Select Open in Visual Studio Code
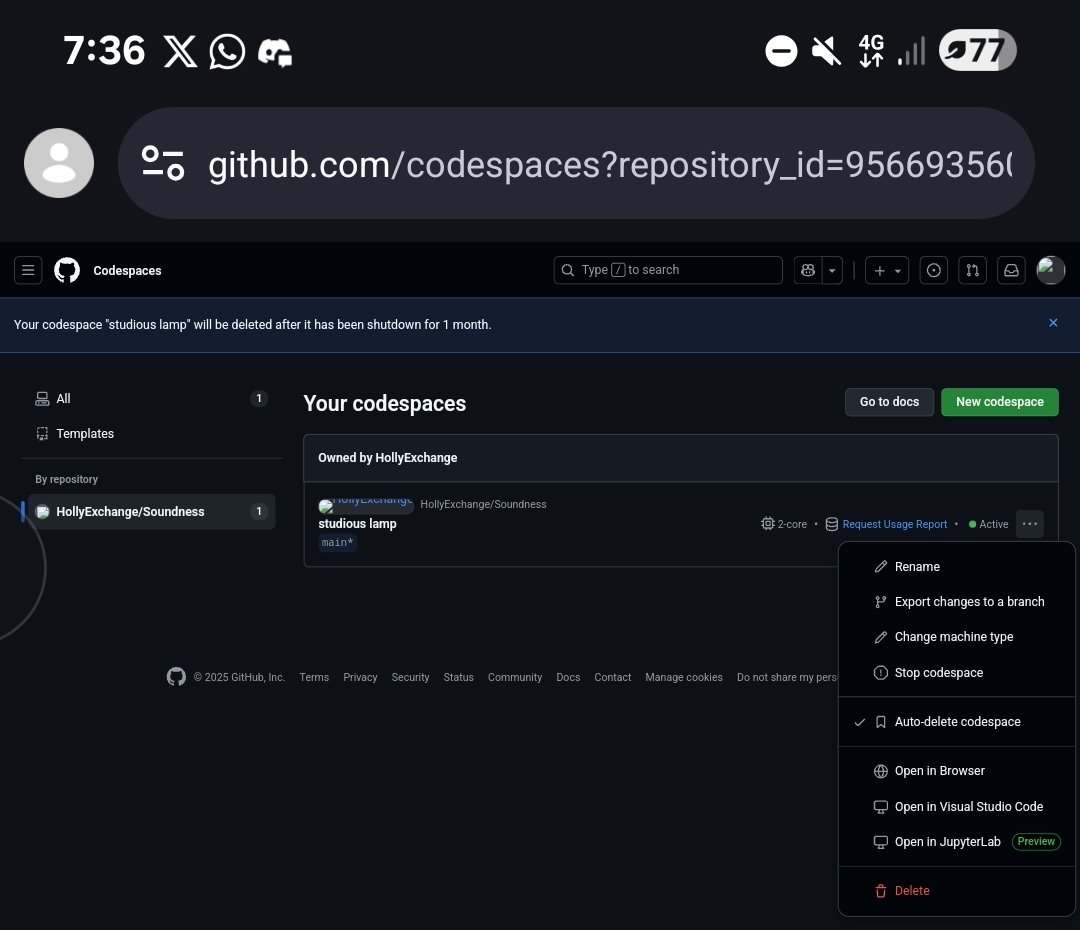This screenshot has width=1080, height=930. 957,806
